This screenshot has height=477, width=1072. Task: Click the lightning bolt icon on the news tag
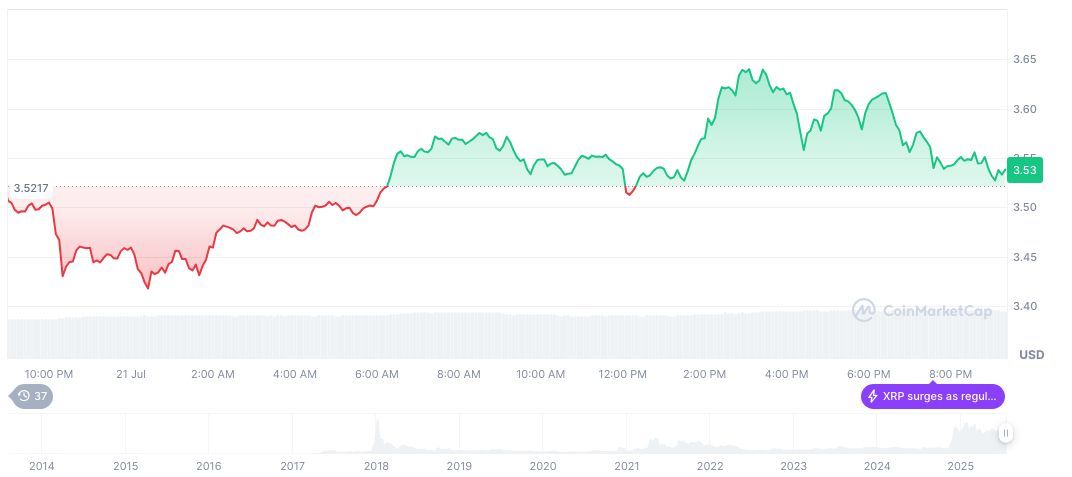(x=873, y=396)
